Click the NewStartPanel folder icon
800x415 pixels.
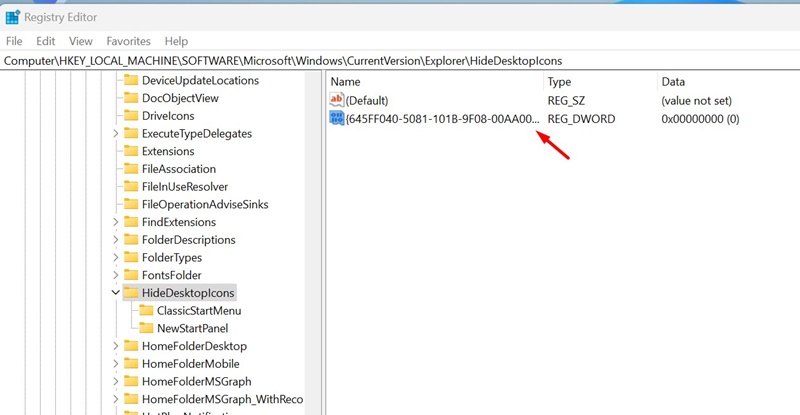146,328
